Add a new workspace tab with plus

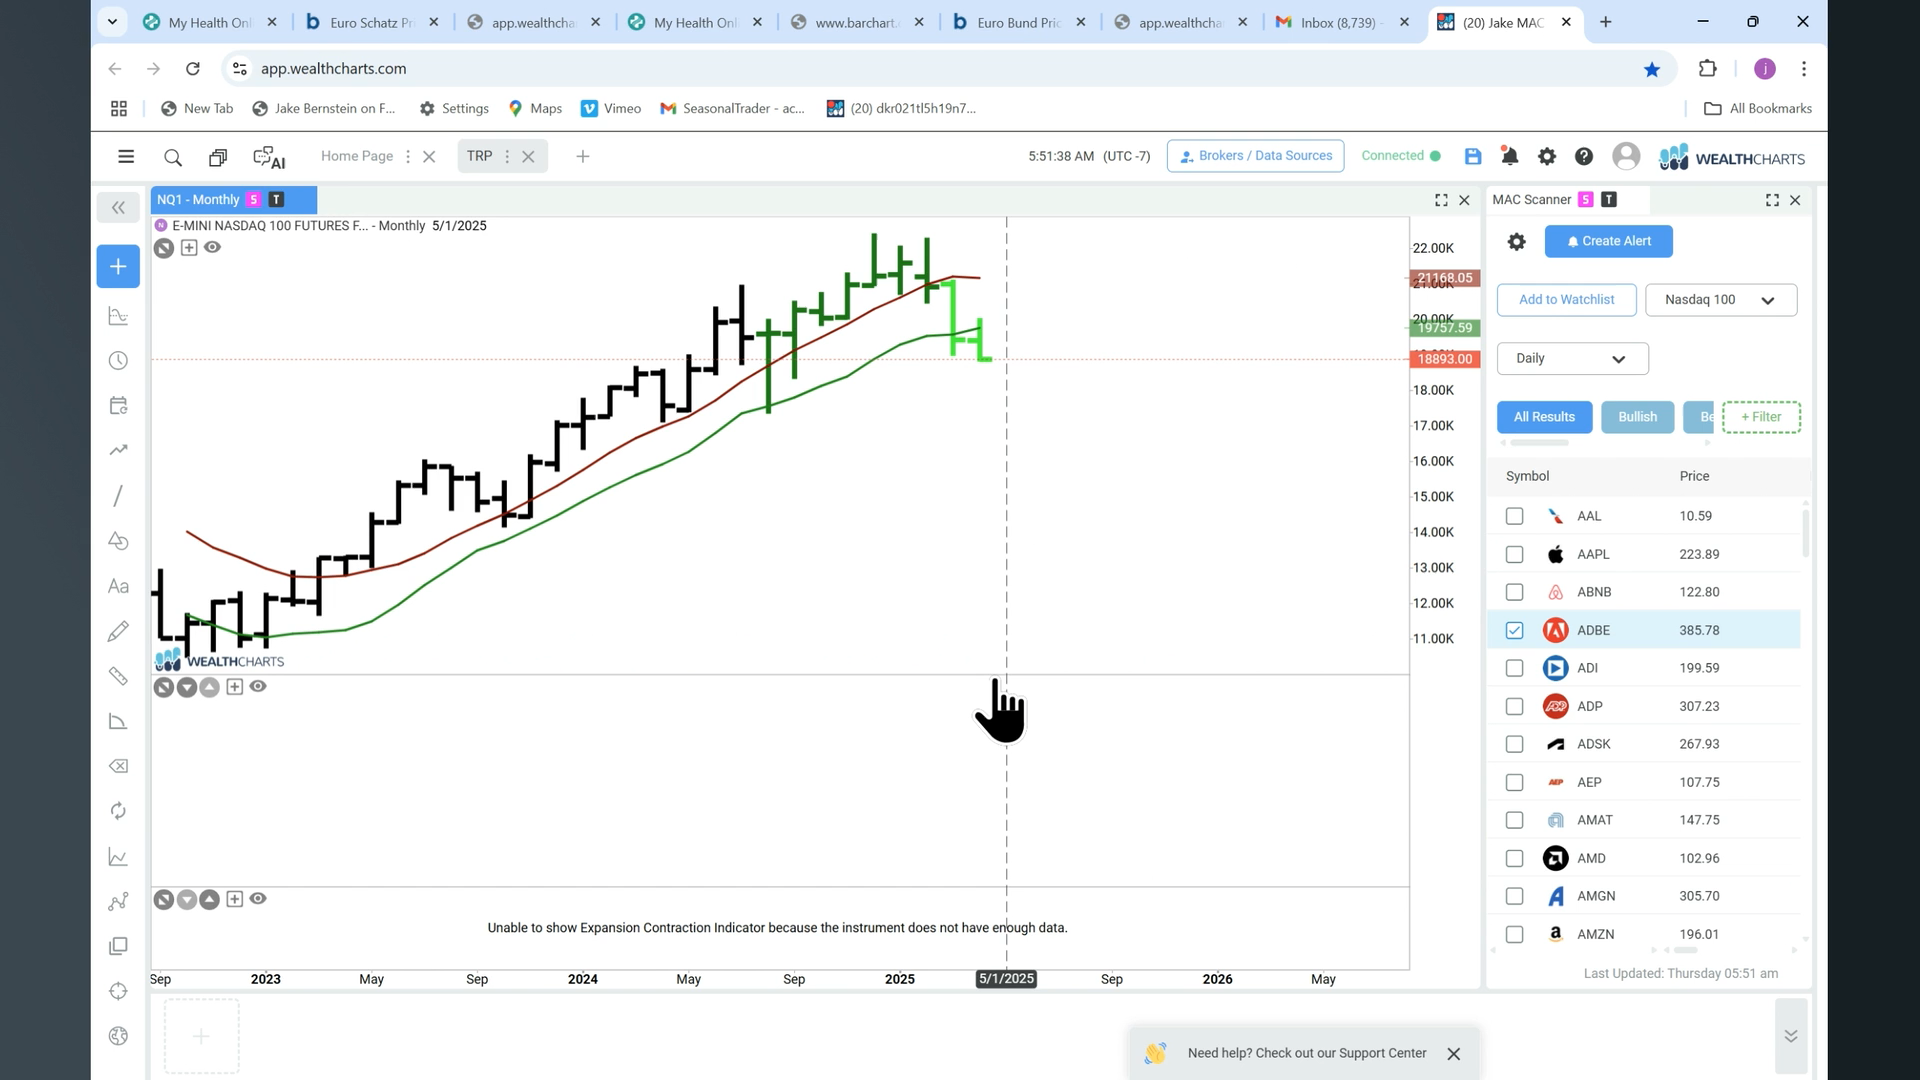[x=583, y=156]
